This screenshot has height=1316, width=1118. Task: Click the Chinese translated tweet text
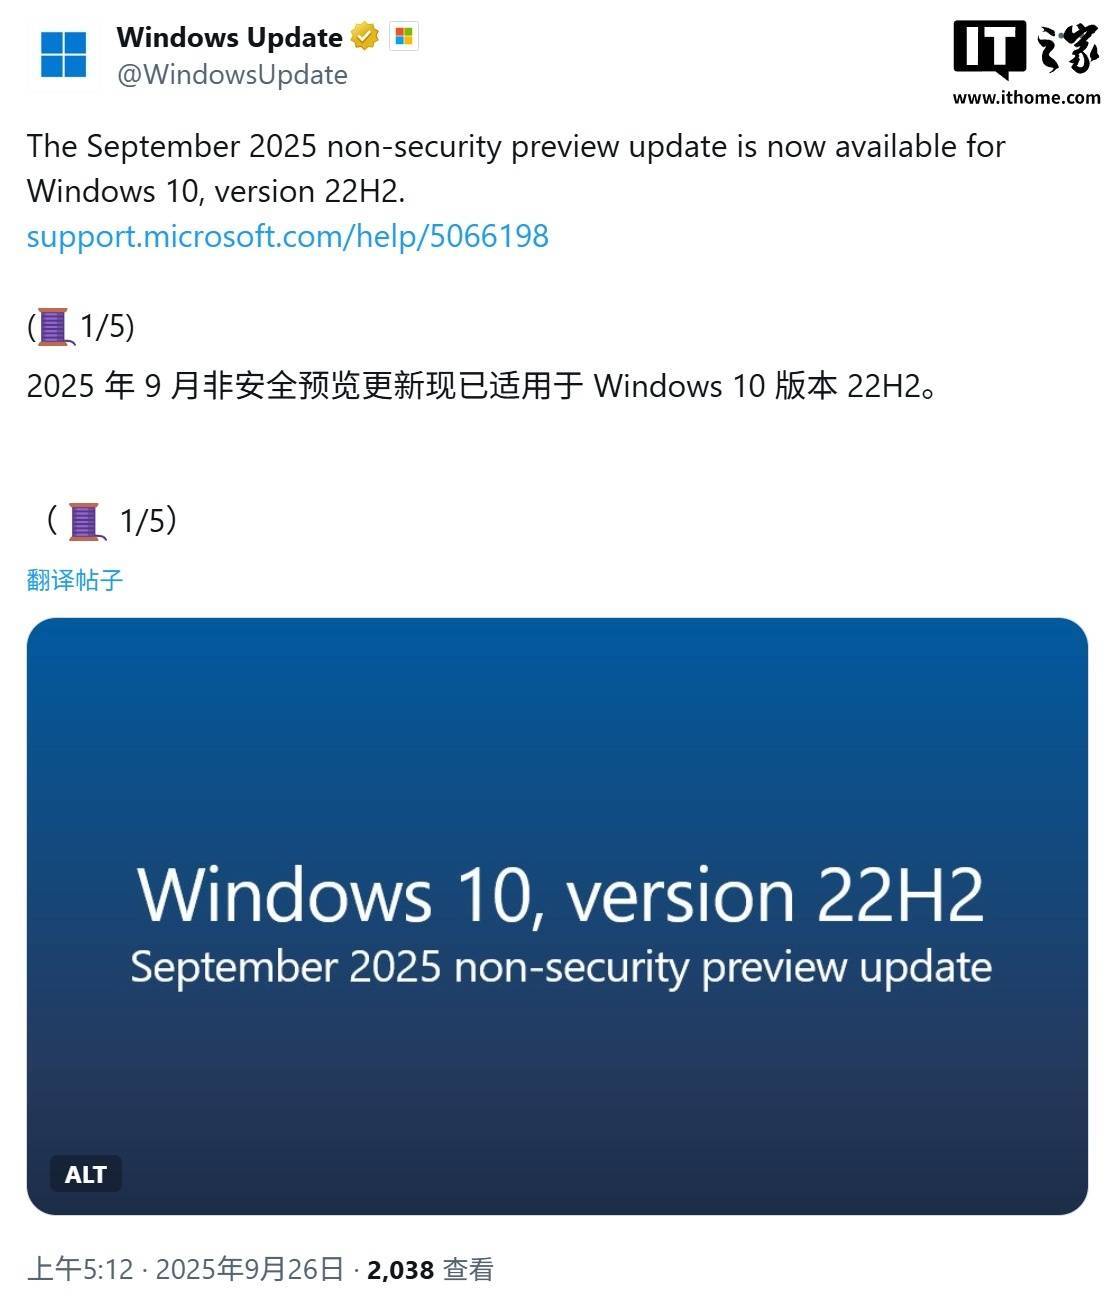pyautogui.click(x=482, y=386)
